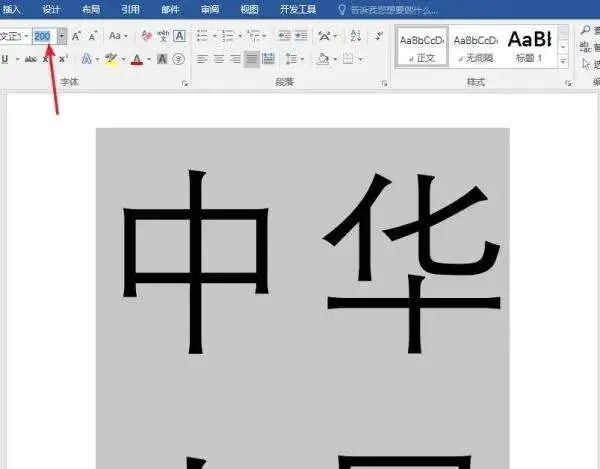Click the Increase Indent icon

click(x=301, y=36)
